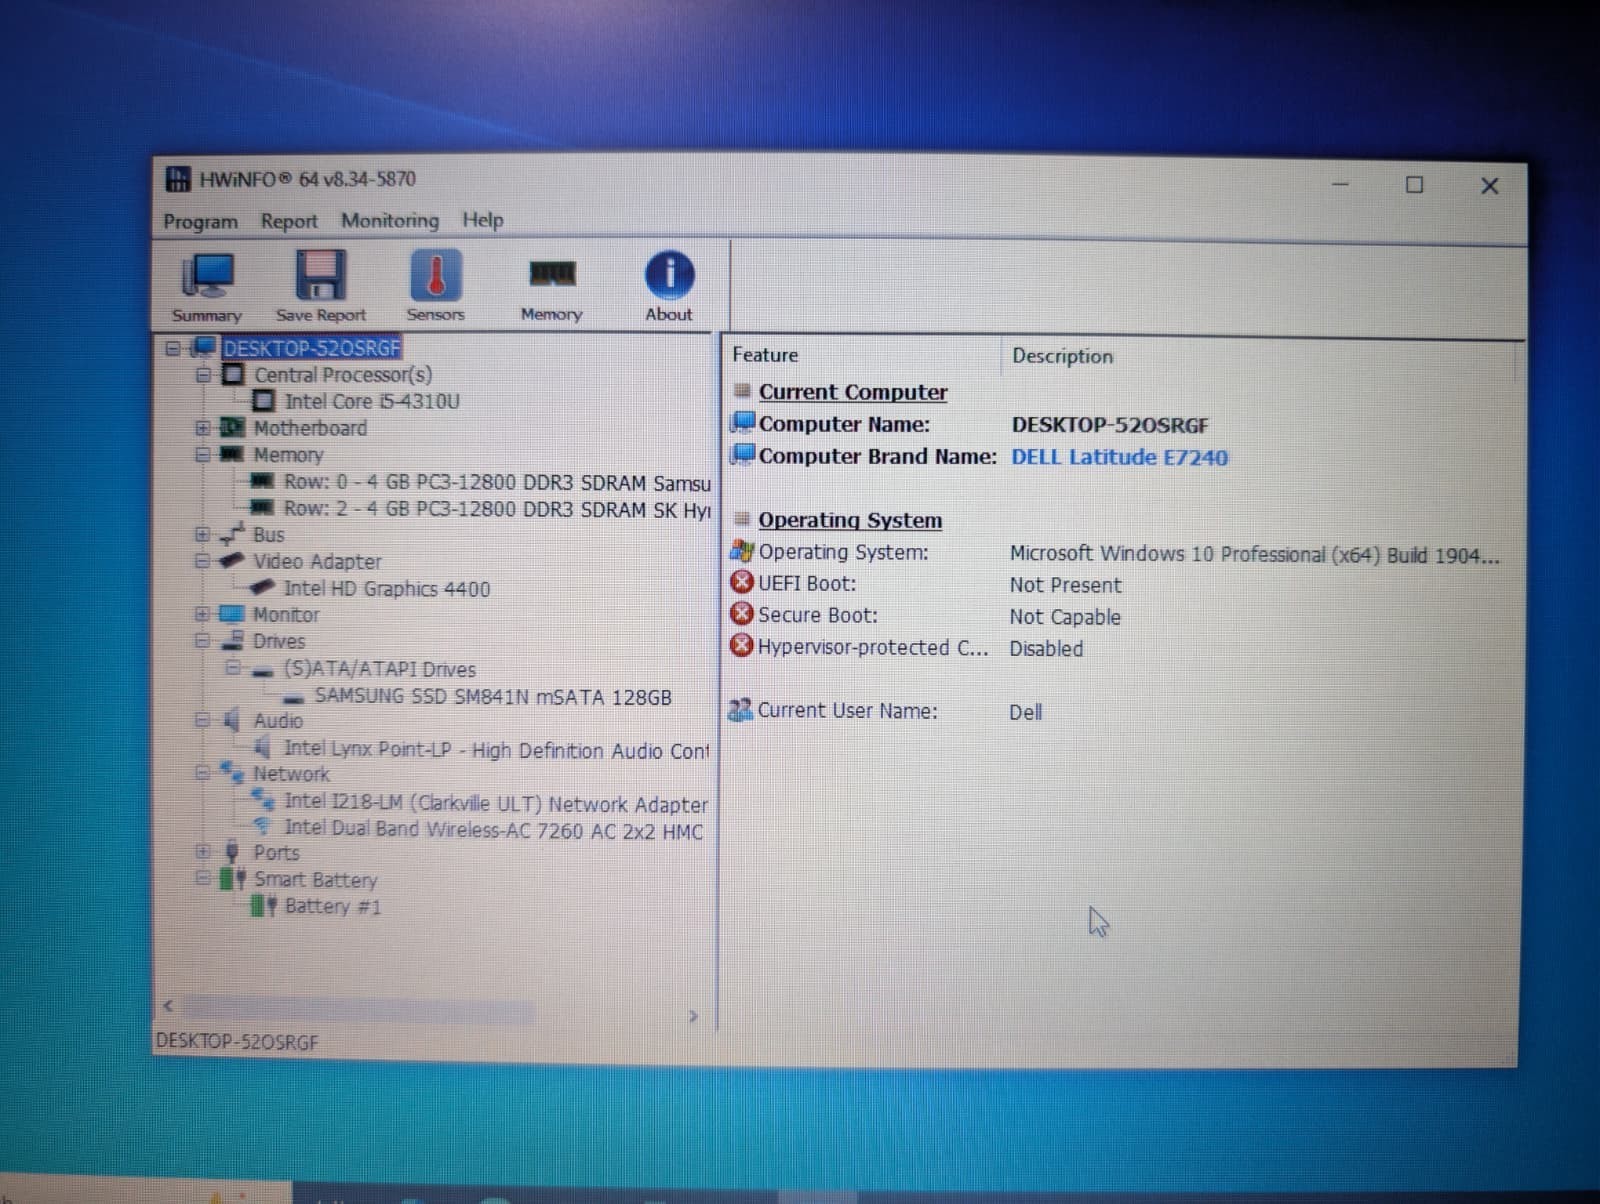This screenshot has height=1204, width=1600.
Task: Click the Memory node icon
Action: (232, 453)
